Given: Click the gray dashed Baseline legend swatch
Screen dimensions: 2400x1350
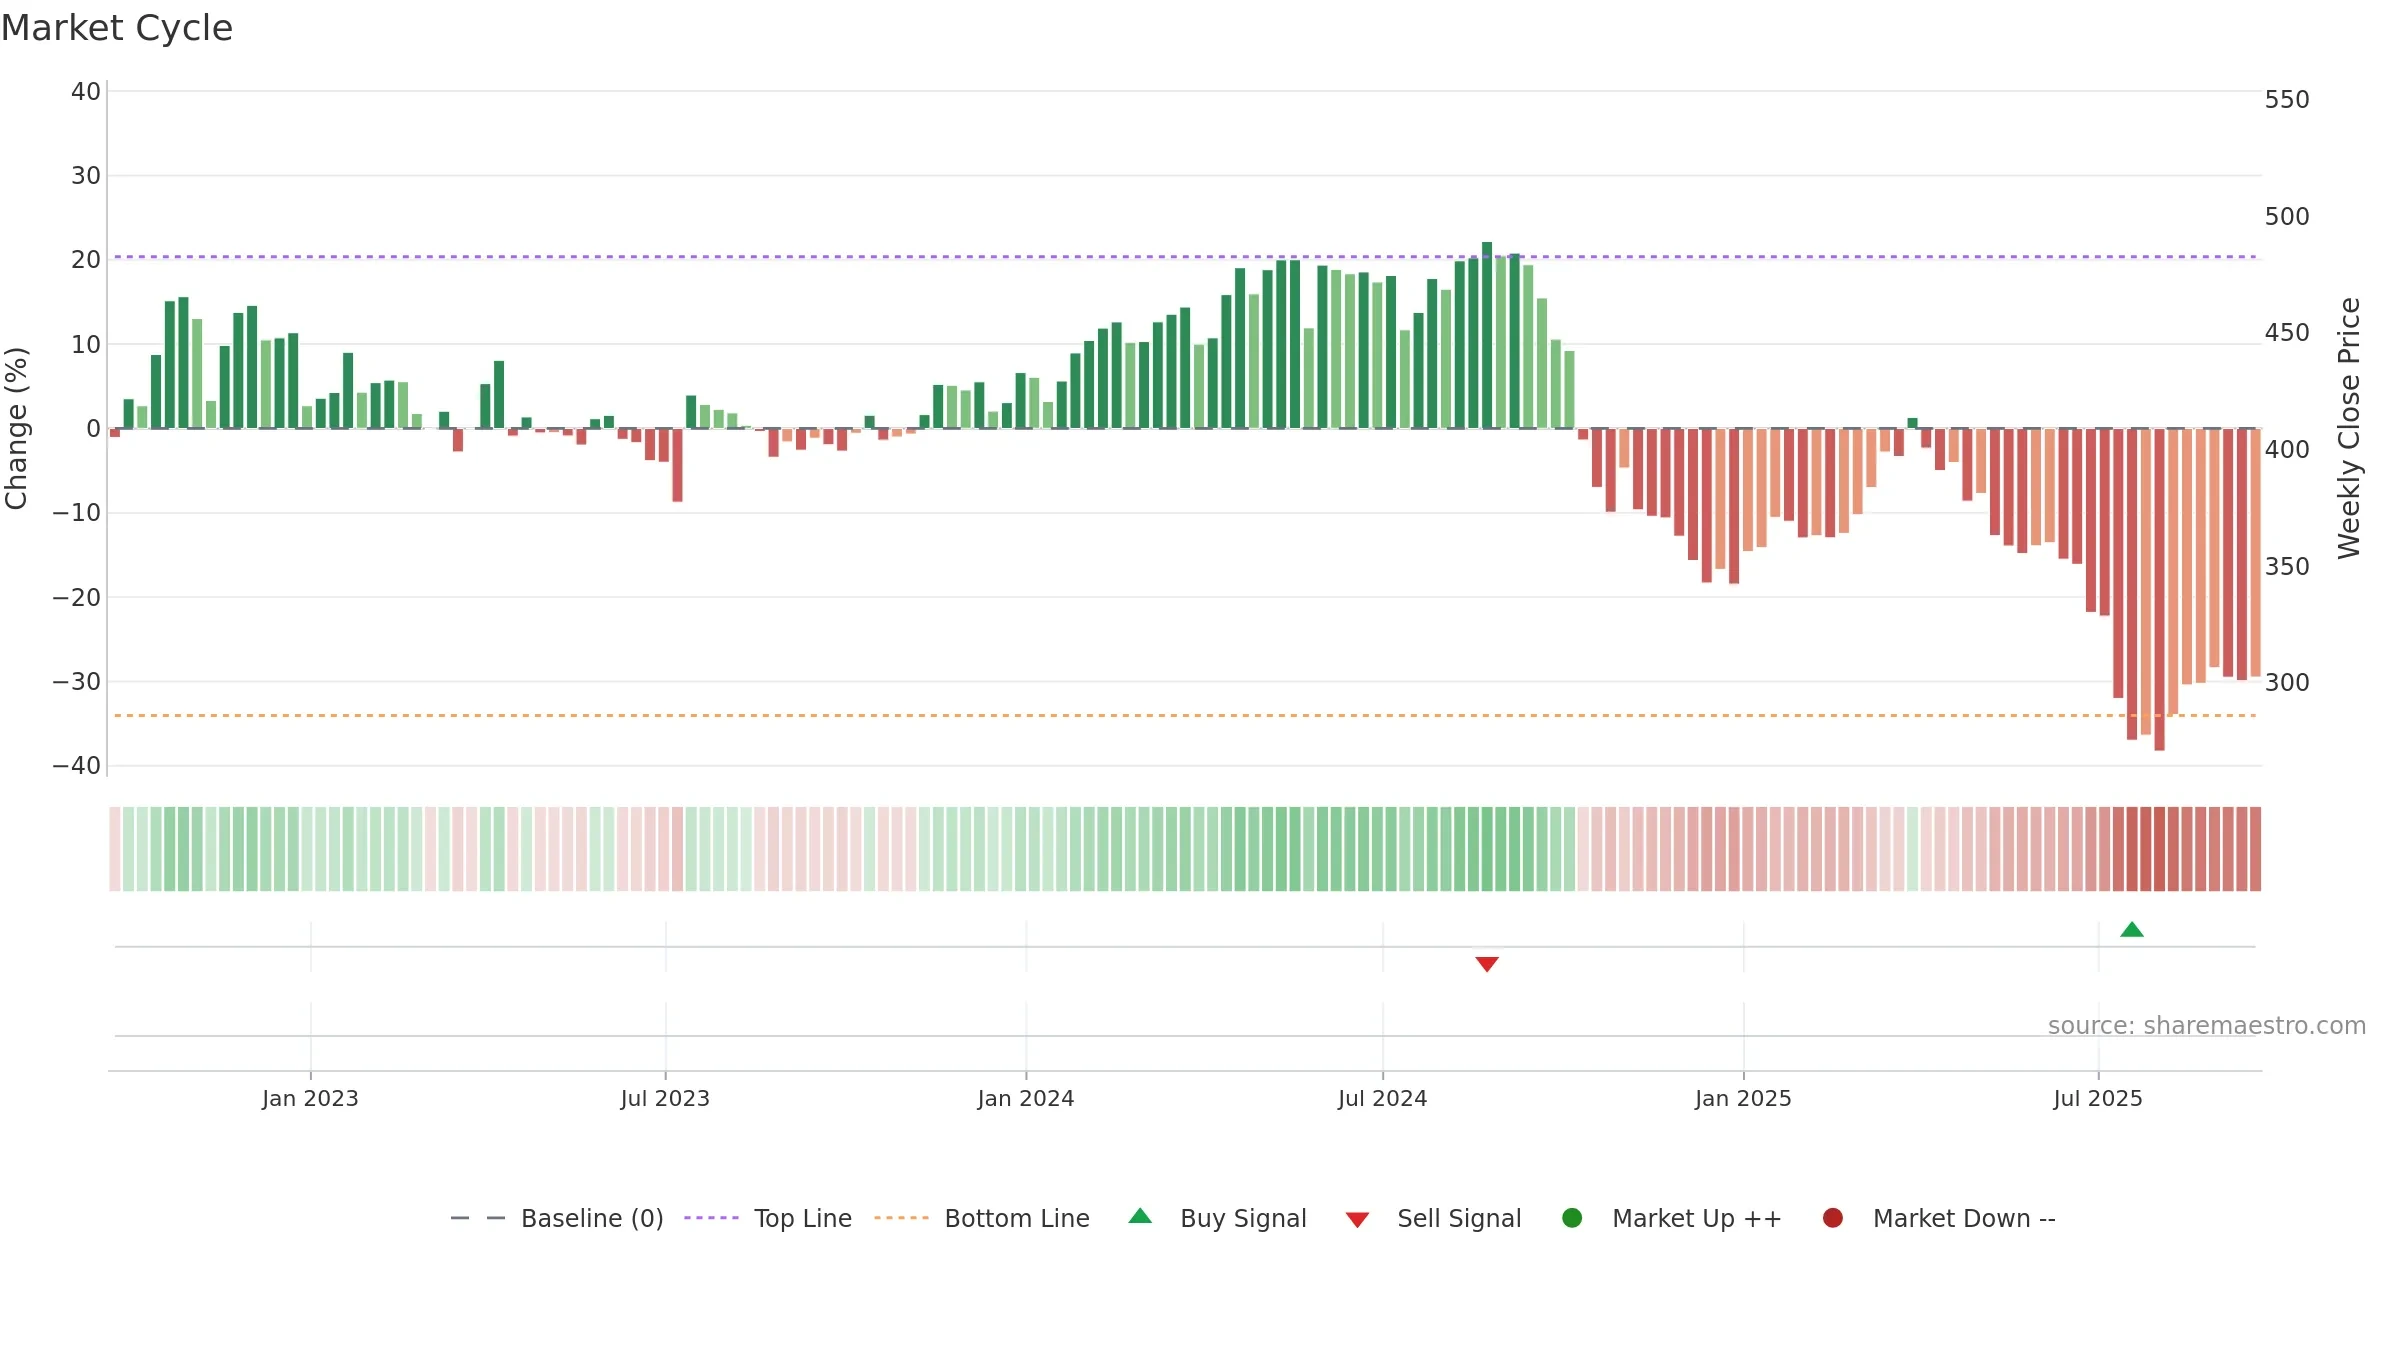Looking at the screenshot, I should (x=478, y=1218).
